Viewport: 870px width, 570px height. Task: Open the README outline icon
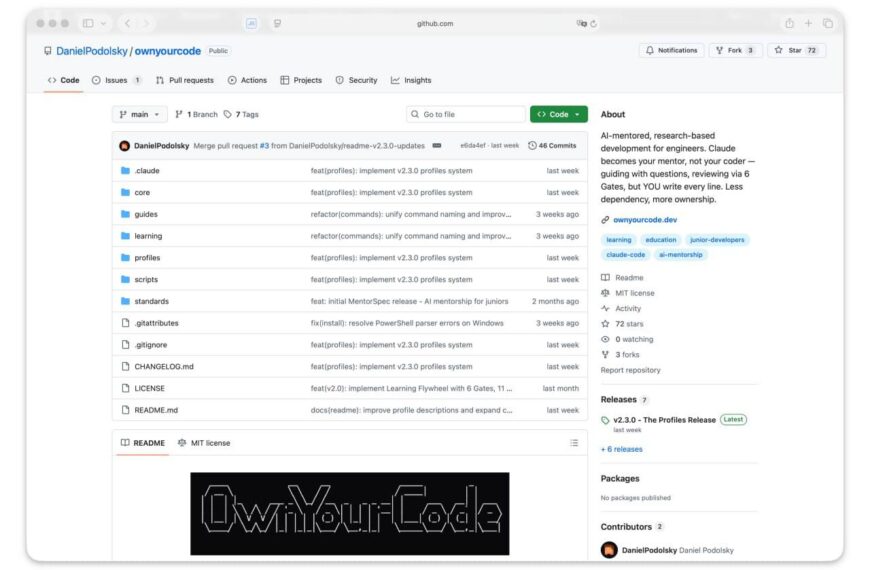[x=574, y=443]
